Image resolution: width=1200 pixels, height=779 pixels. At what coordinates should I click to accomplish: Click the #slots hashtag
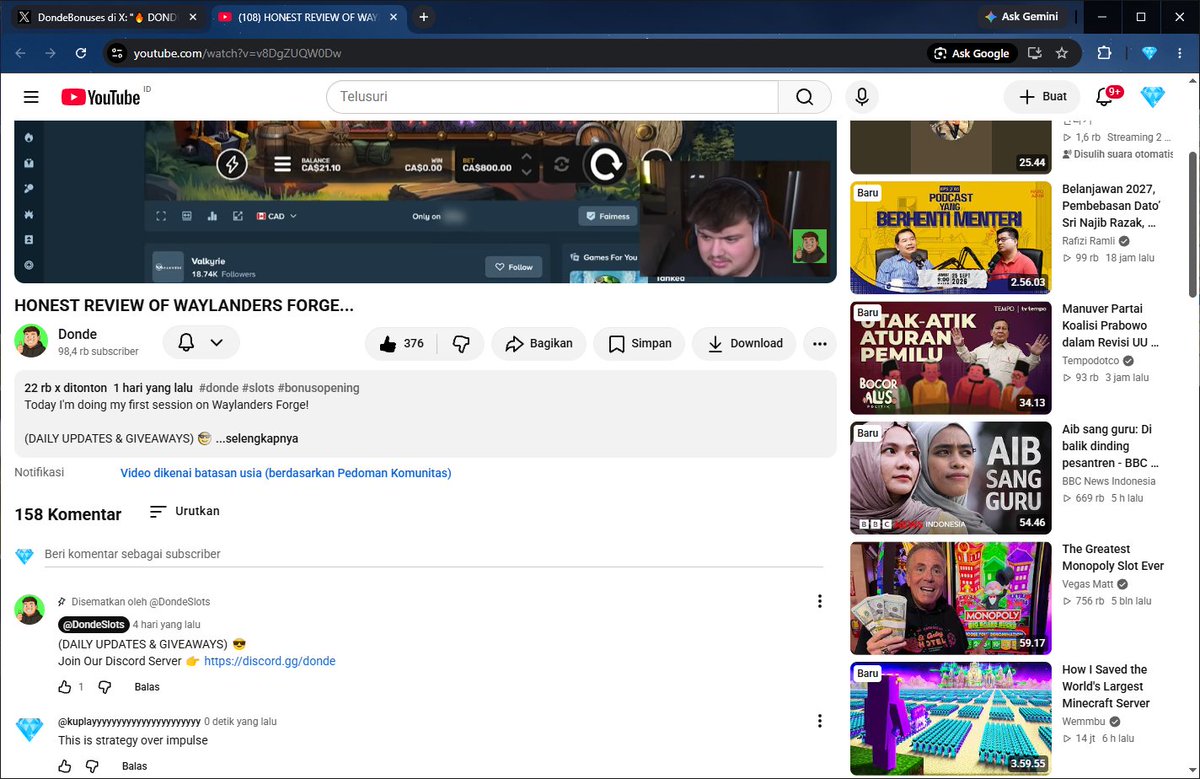pos(258,388)
